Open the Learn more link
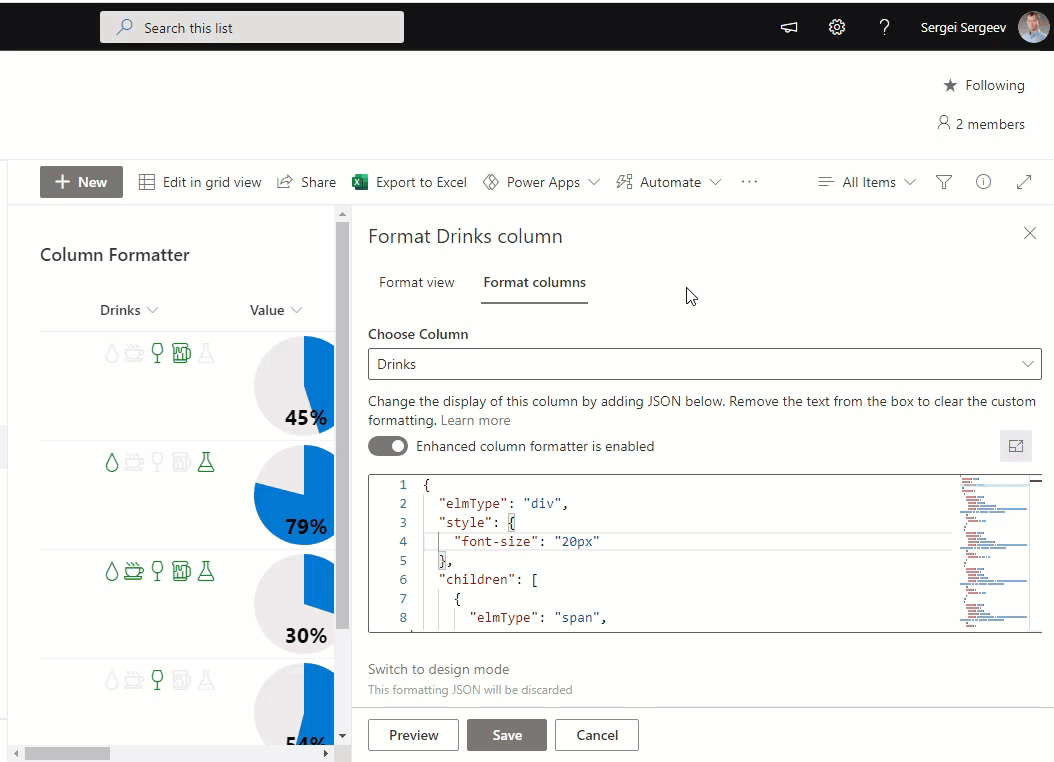 pyautogui.click(x=475, y=421)
